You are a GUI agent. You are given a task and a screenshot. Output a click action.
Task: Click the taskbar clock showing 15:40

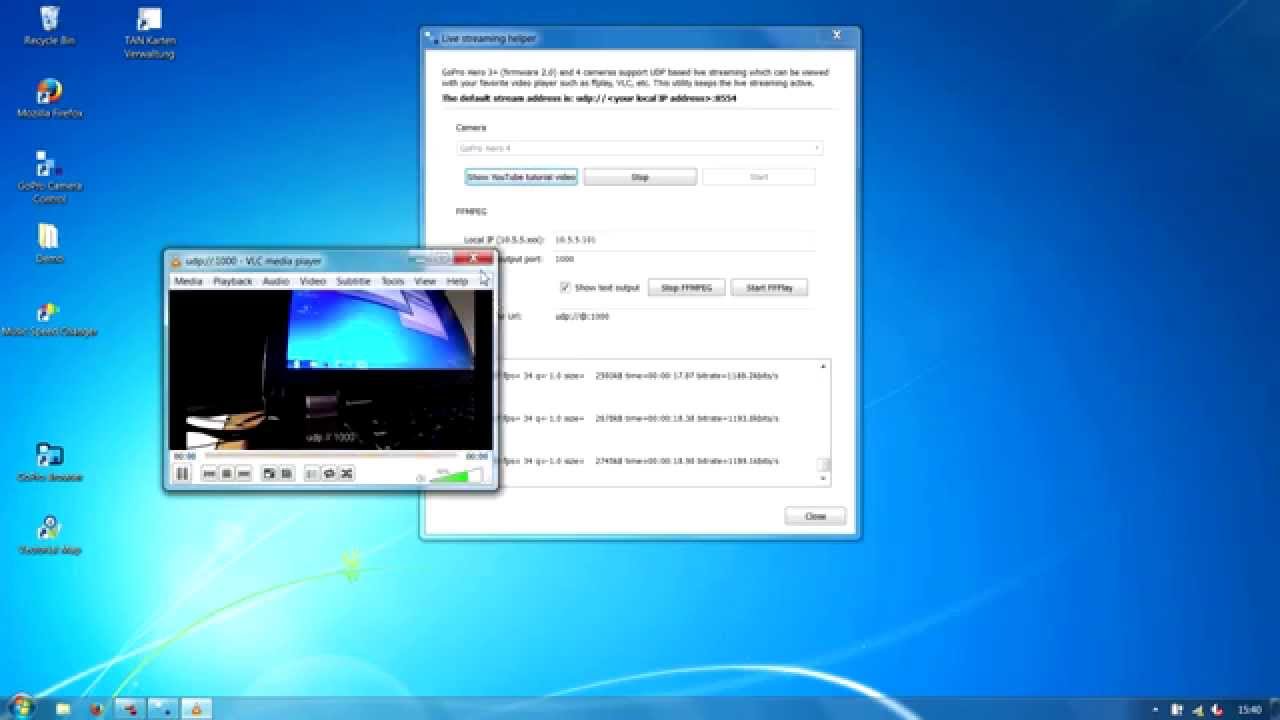click(1250, 710)
